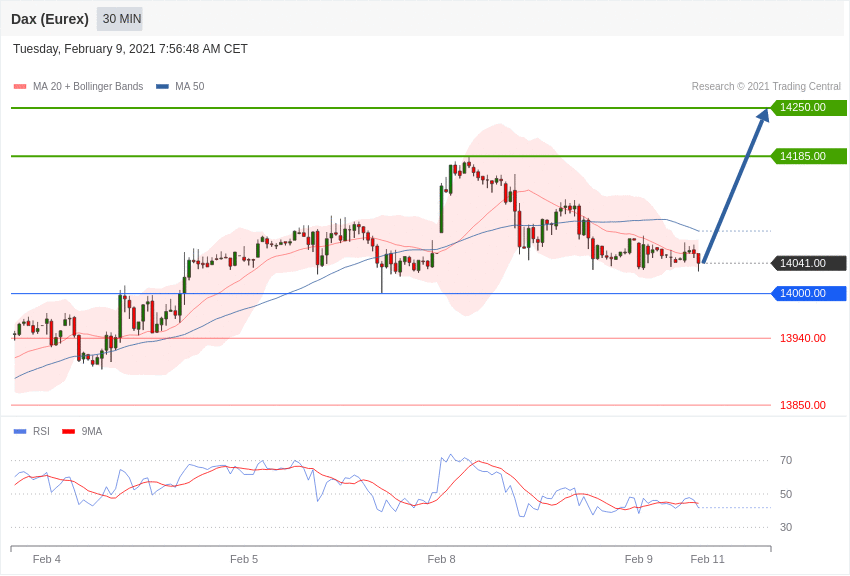The width and height of the screenshot is (850, 576).
Task: Toggle the MA 20 + Bollinger Bands legend
Action: (79, 86)
